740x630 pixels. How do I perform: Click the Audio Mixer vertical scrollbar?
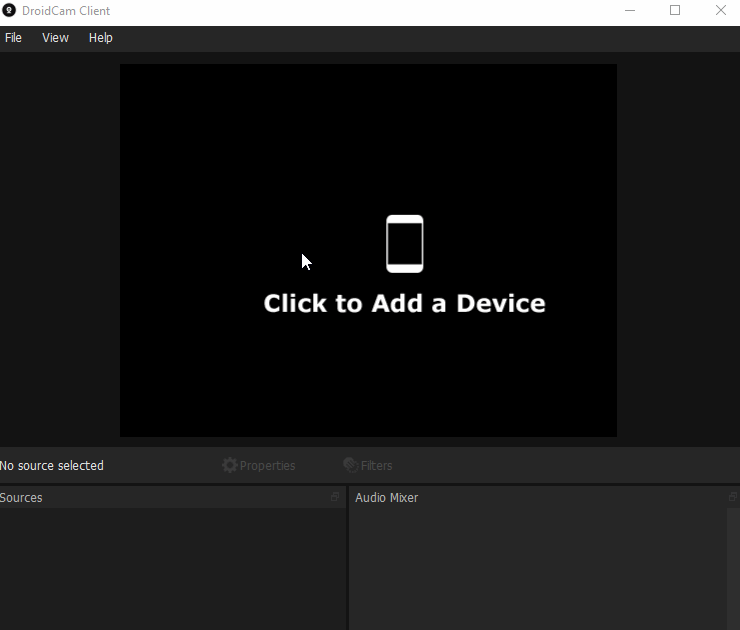pos(733,565)
